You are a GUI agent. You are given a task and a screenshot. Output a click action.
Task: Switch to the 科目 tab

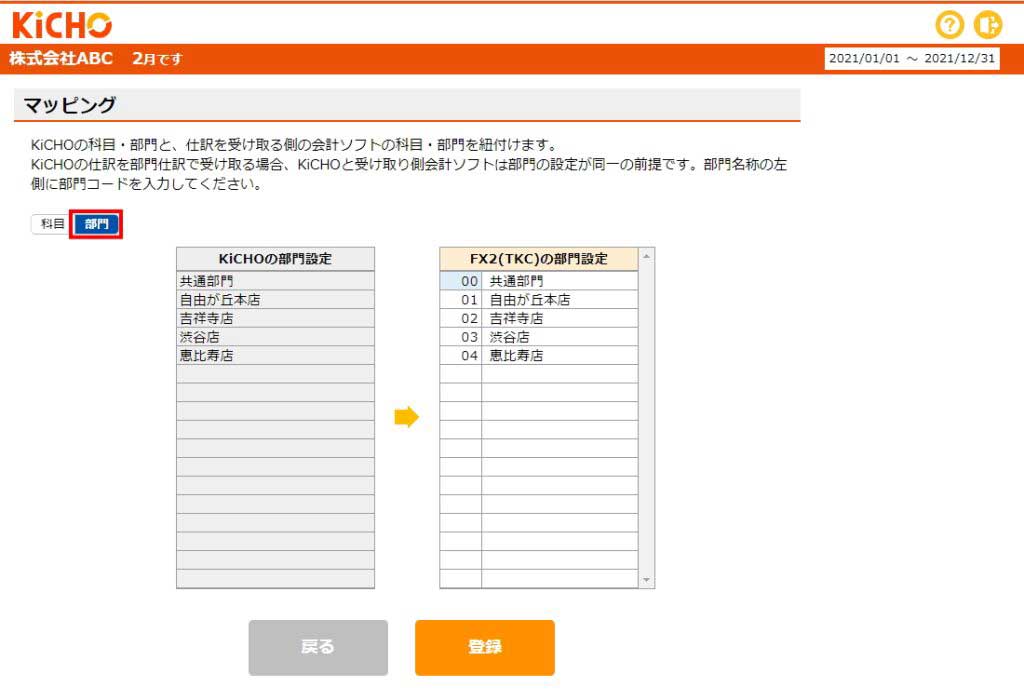tap(51, 224)
